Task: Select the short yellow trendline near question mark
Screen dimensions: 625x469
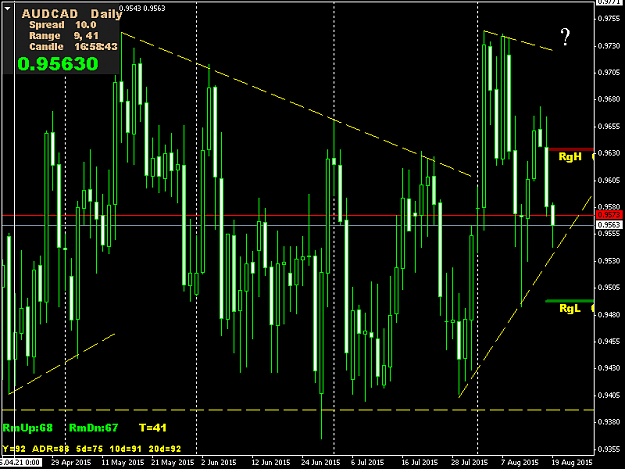Action: [x=518, y=40]
